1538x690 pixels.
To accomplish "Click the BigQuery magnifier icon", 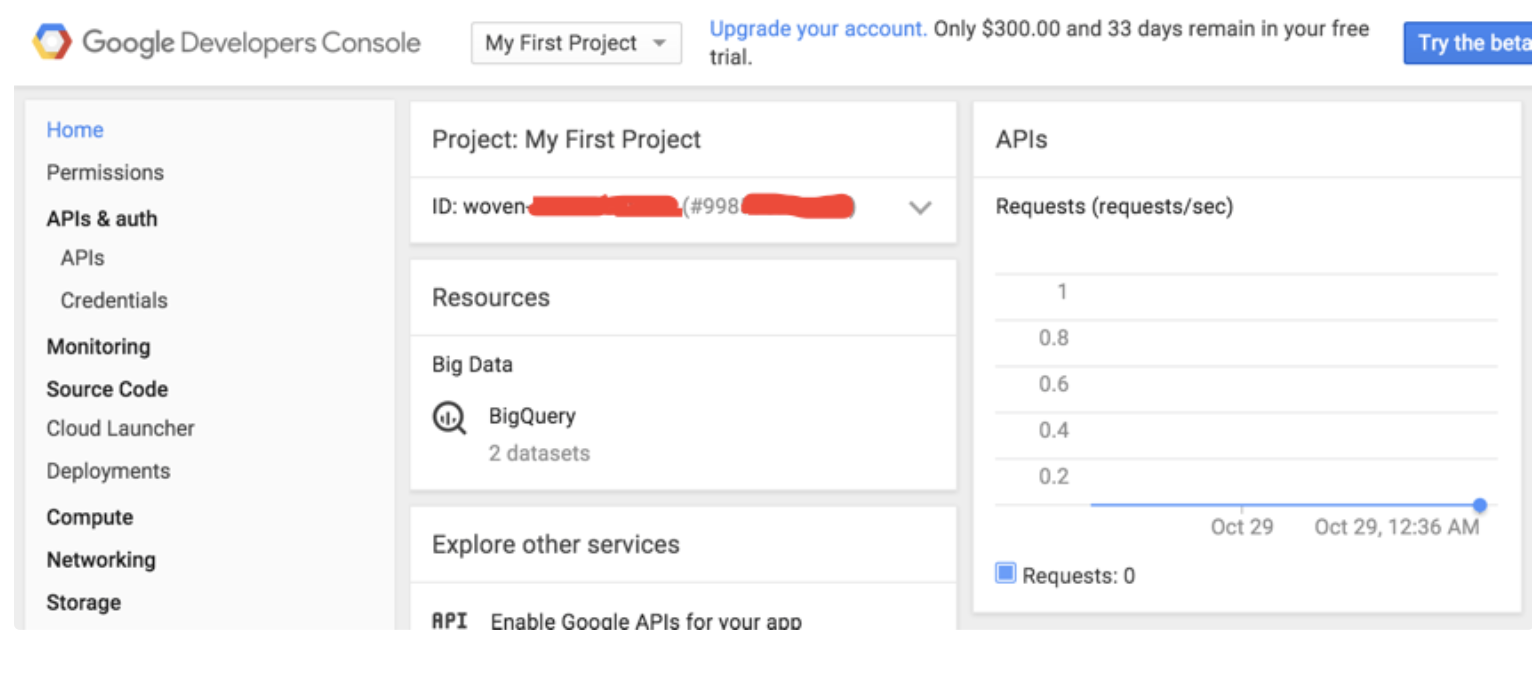I will click(x=449, y=417).
